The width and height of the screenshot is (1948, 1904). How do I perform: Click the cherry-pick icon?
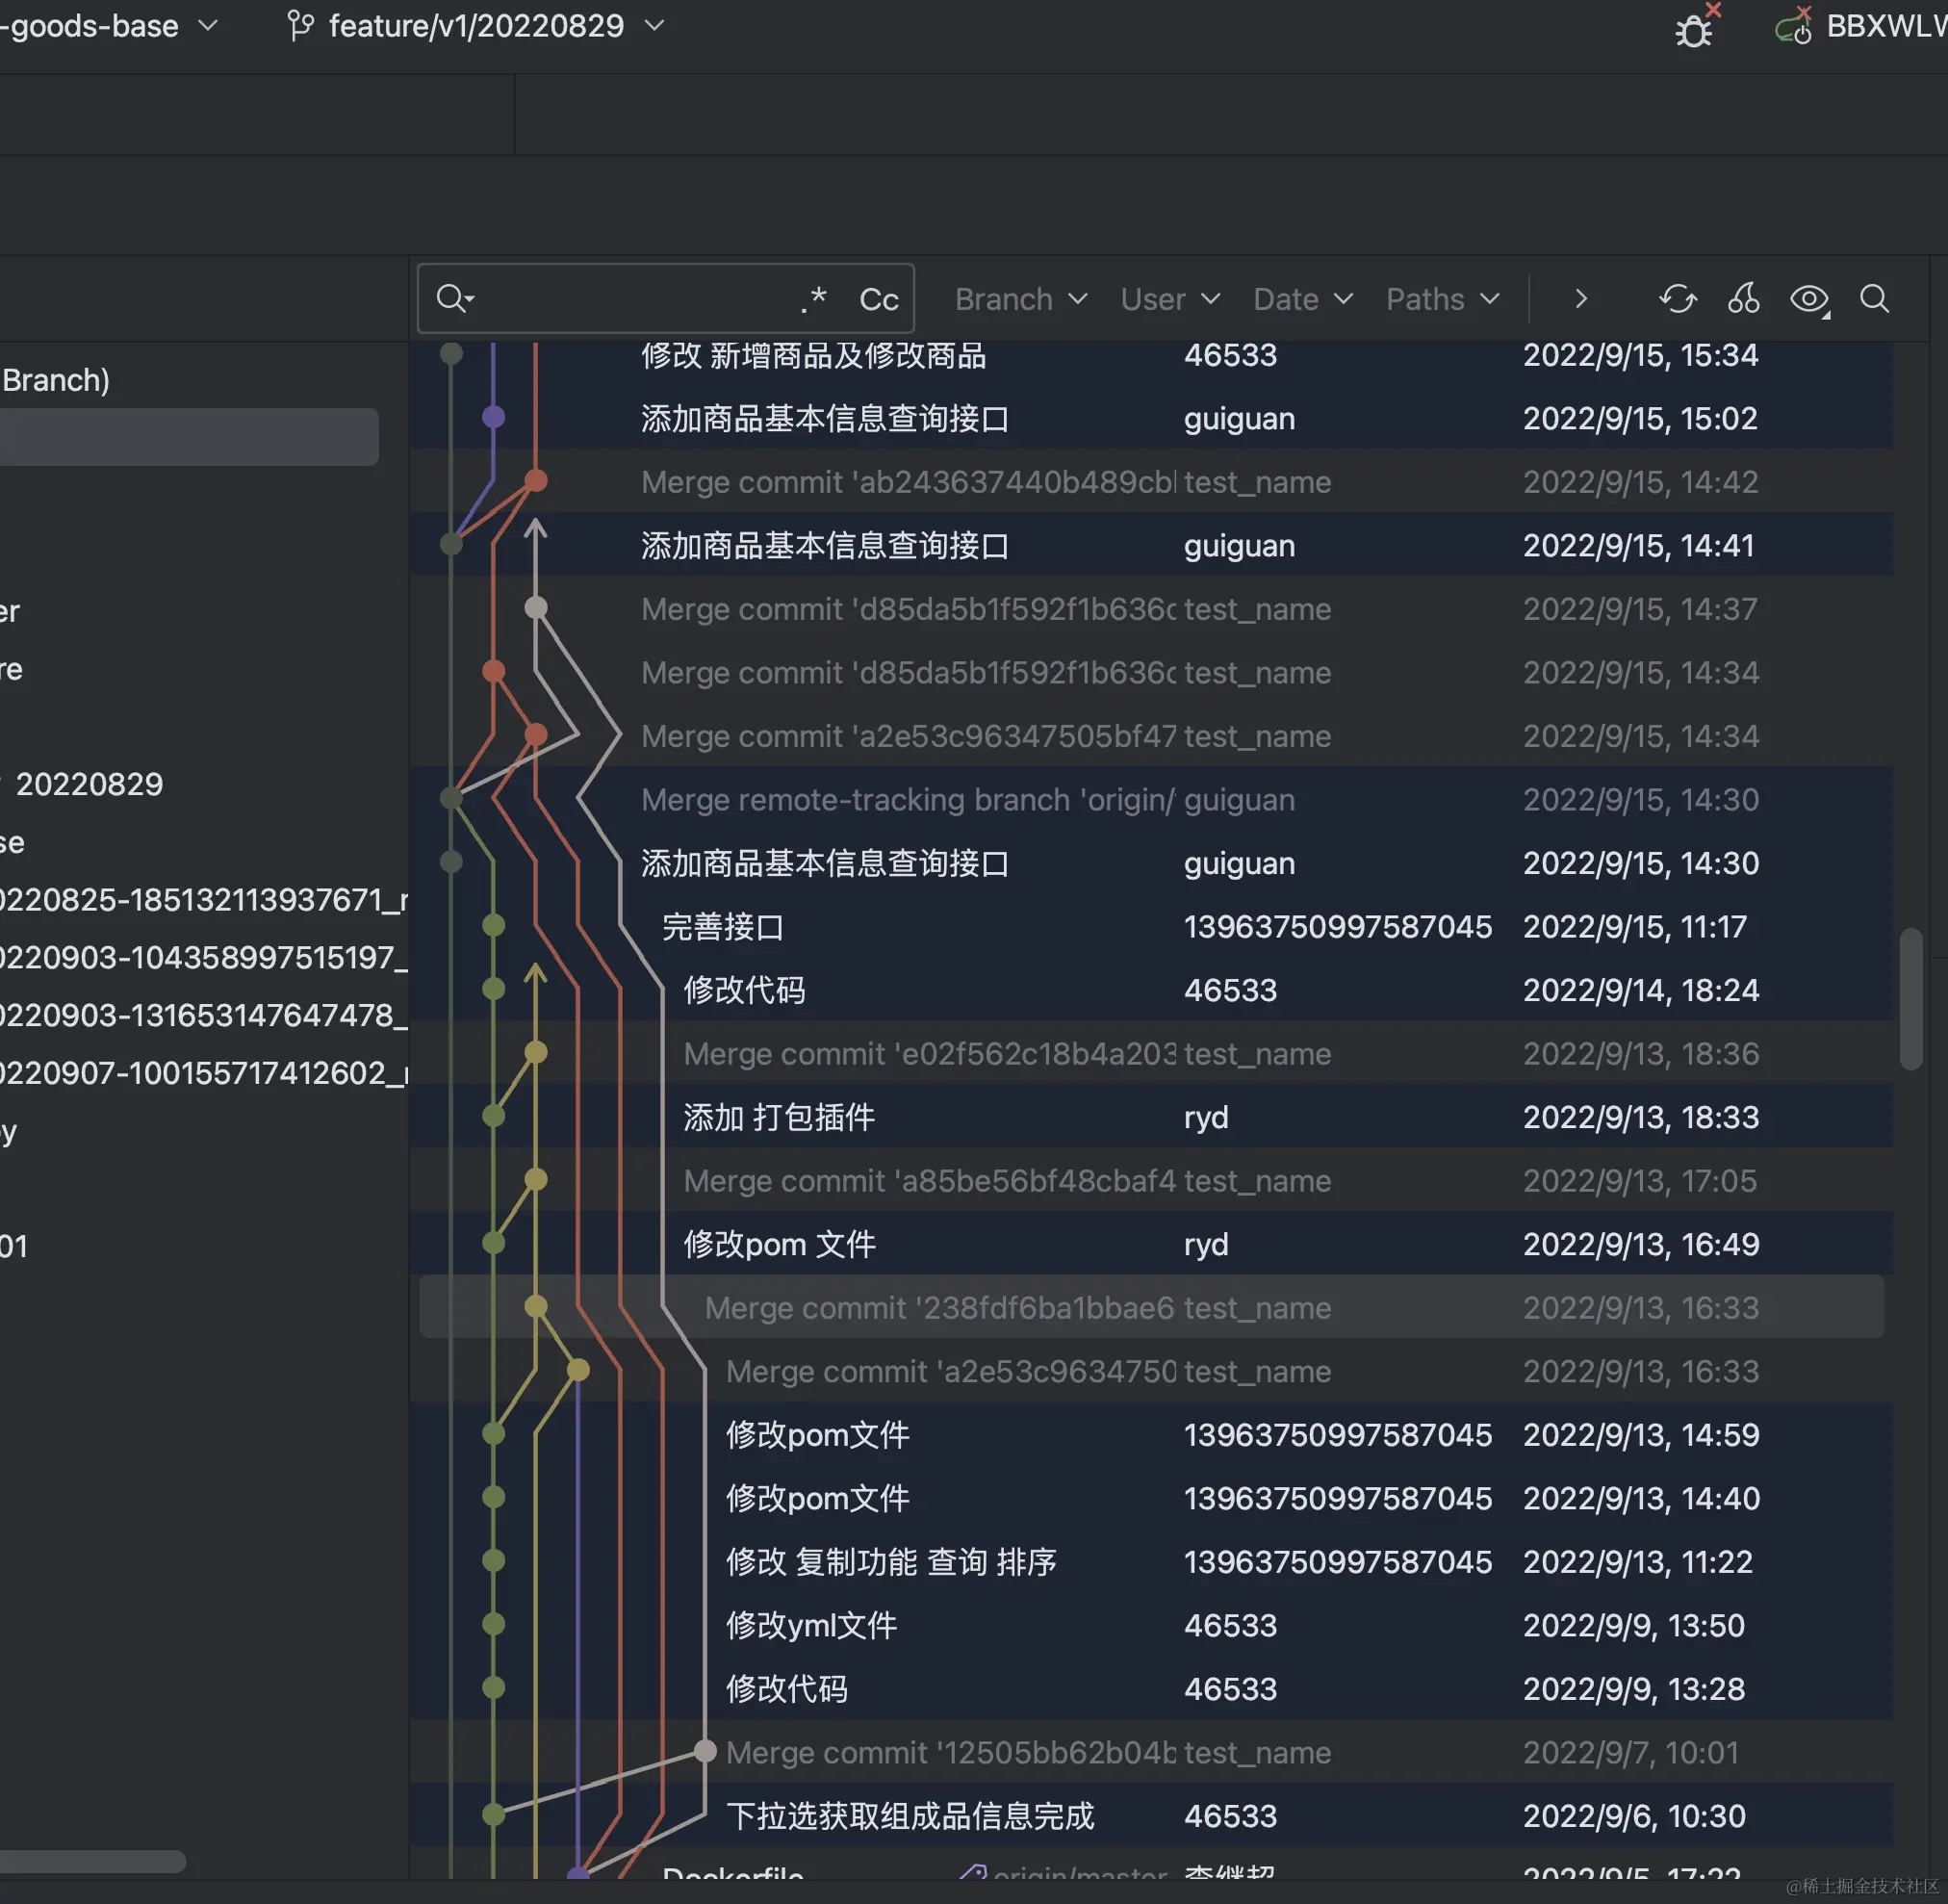1743,299
